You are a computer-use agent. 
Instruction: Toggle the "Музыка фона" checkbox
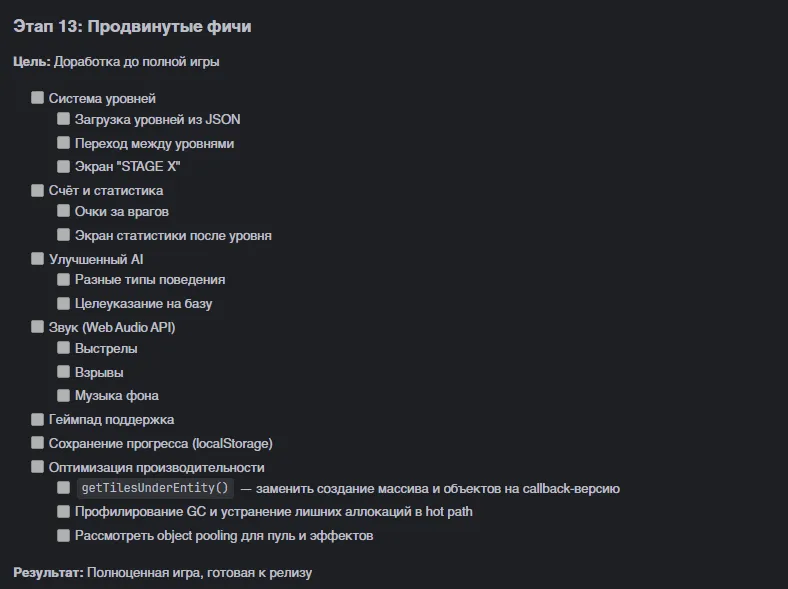click(x=64, y=395)
